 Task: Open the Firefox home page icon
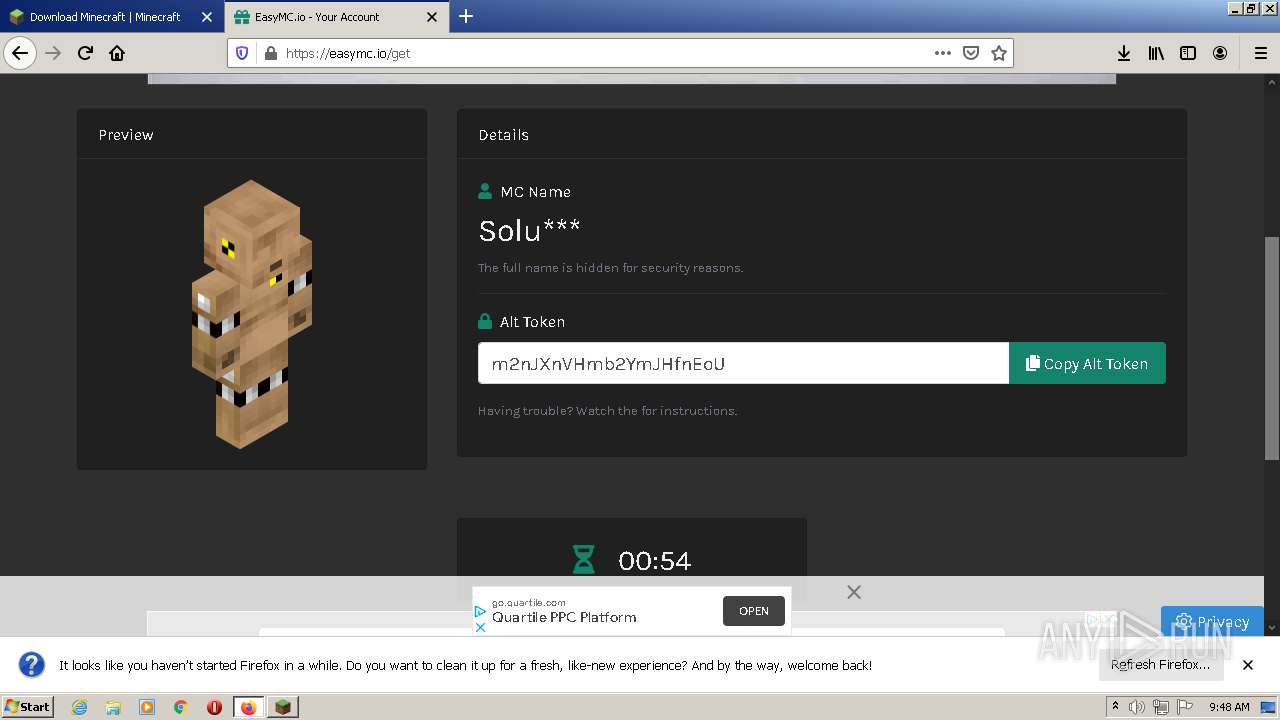tap(117, 53)
